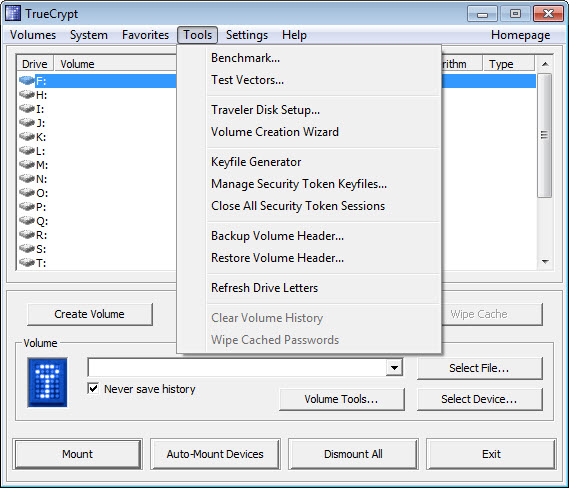Select Backup Volume Header menu item
This screenshot has height=488, width=569.
[277, 236]
